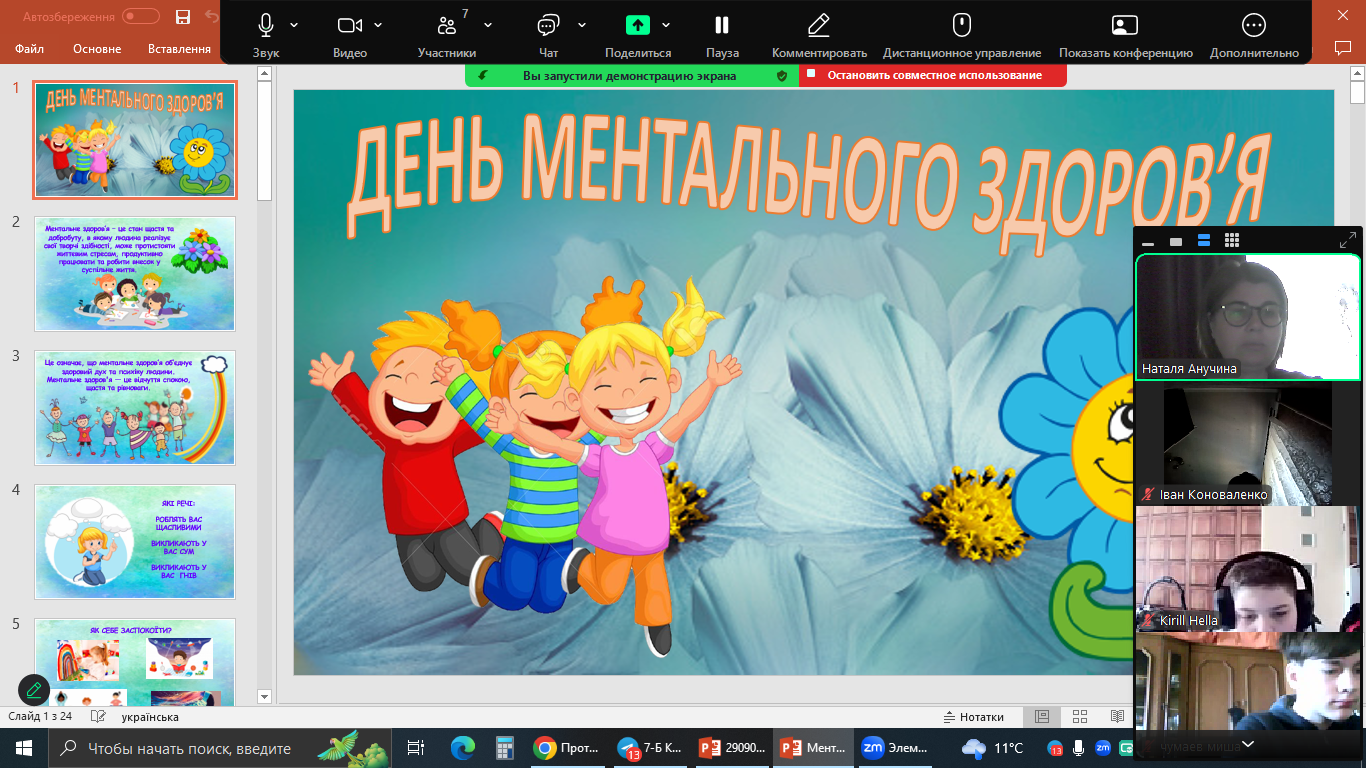Select grid gallery view icon
This screenshot has height=768, width=1366.
1232,241
